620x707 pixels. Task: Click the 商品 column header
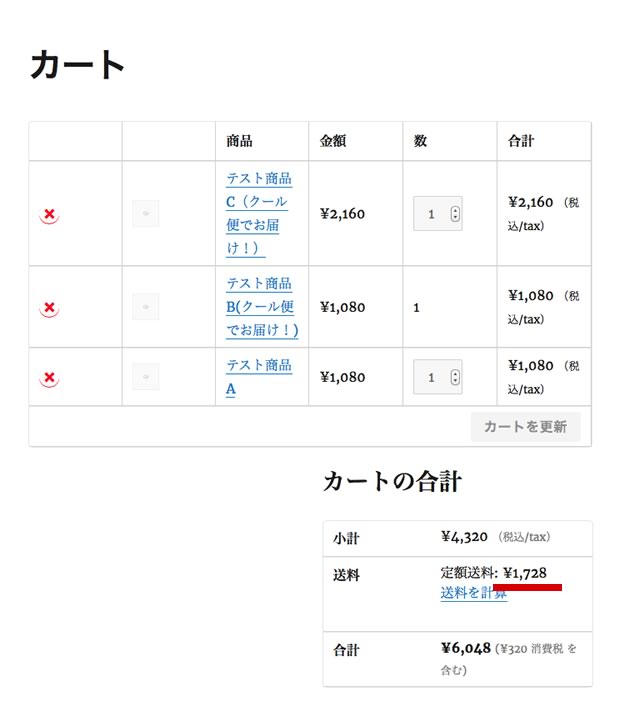239,141
